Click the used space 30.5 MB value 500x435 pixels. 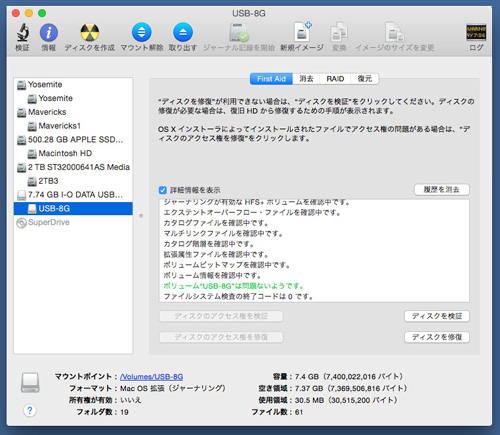coord(346,400)
